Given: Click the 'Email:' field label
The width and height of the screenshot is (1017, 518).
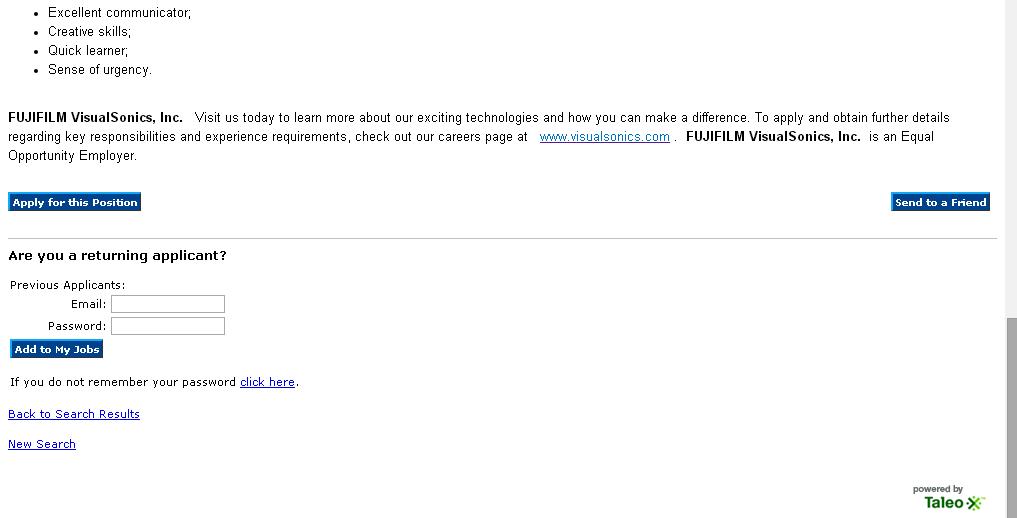Looking at the screenshot, I should click(x=88, y=304).
